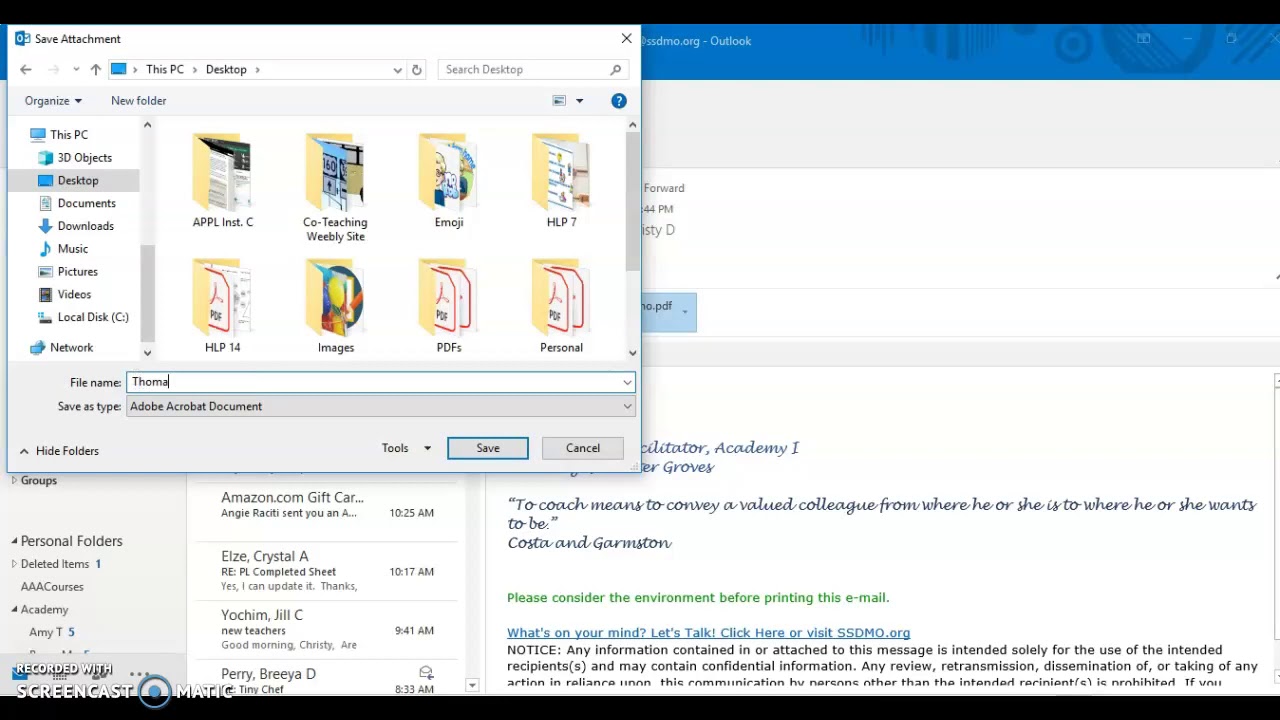
Task: Click the Save button
Action: coord(488,448)
